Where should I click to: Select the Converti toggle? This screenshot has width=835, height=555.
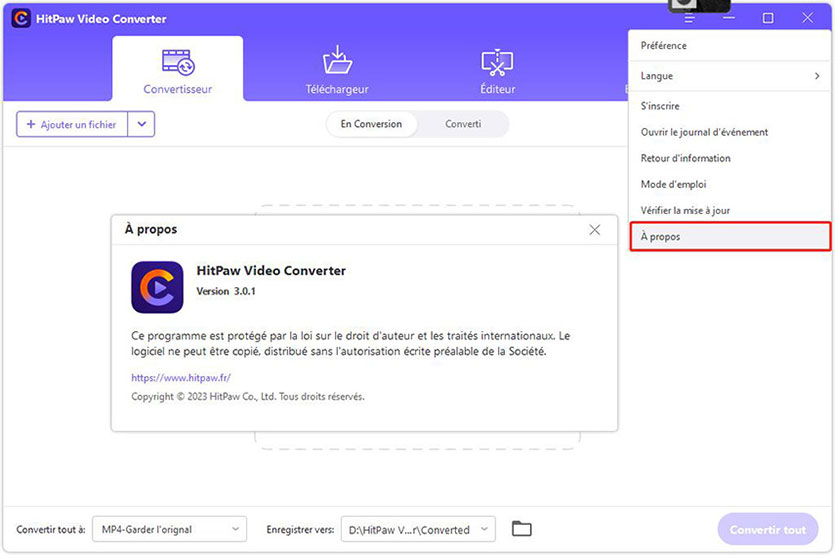click(463, 124)
